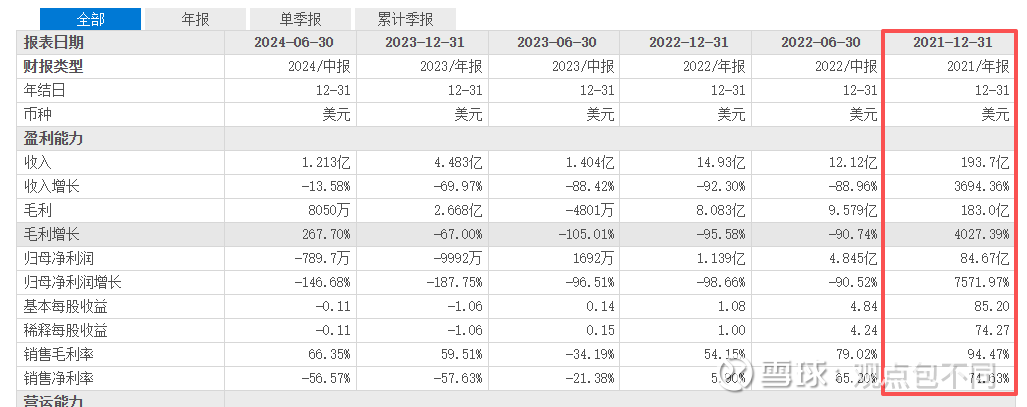Click the 193.7亿 revenue value
The image size is (1027, 407).
pos(984,162)
